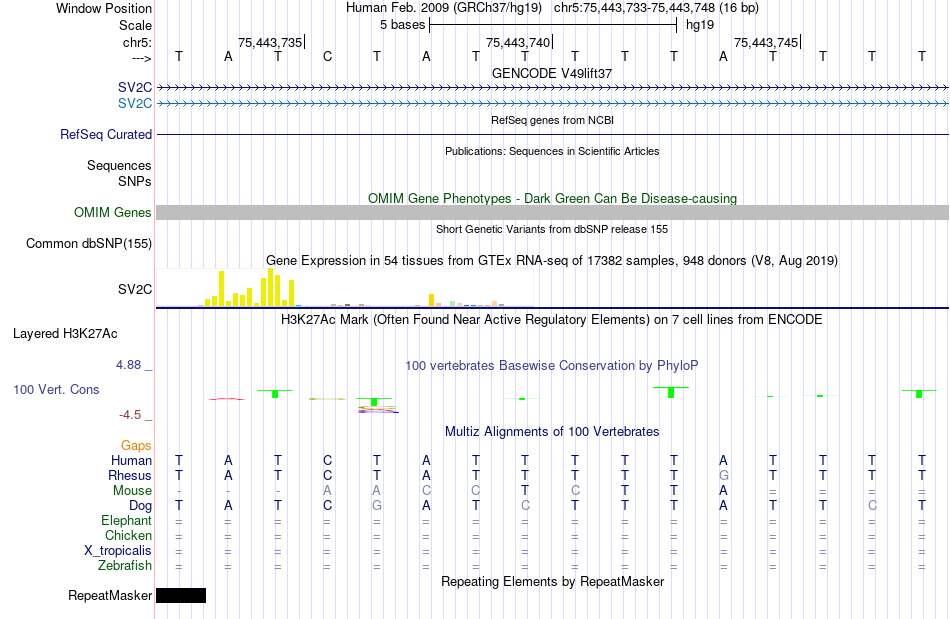
Task: Click the Layered H3K27Ac track label
Action: coord(65,334)
